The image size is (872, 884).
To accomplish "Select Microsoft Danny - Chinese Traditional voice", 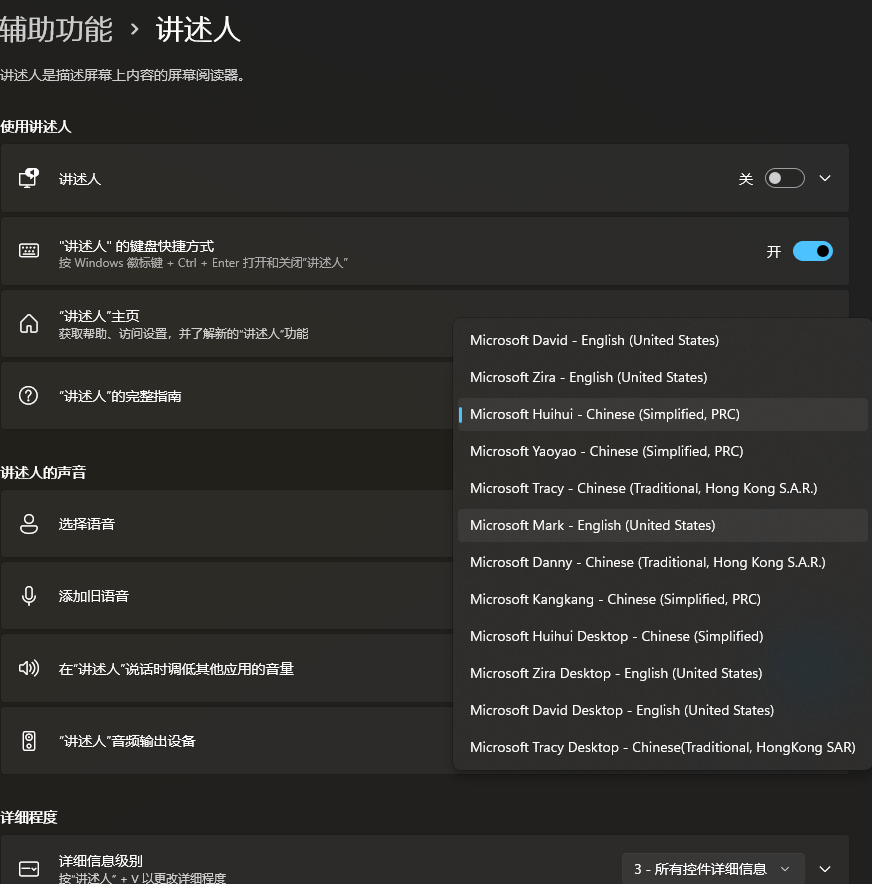I will [662, 563].
